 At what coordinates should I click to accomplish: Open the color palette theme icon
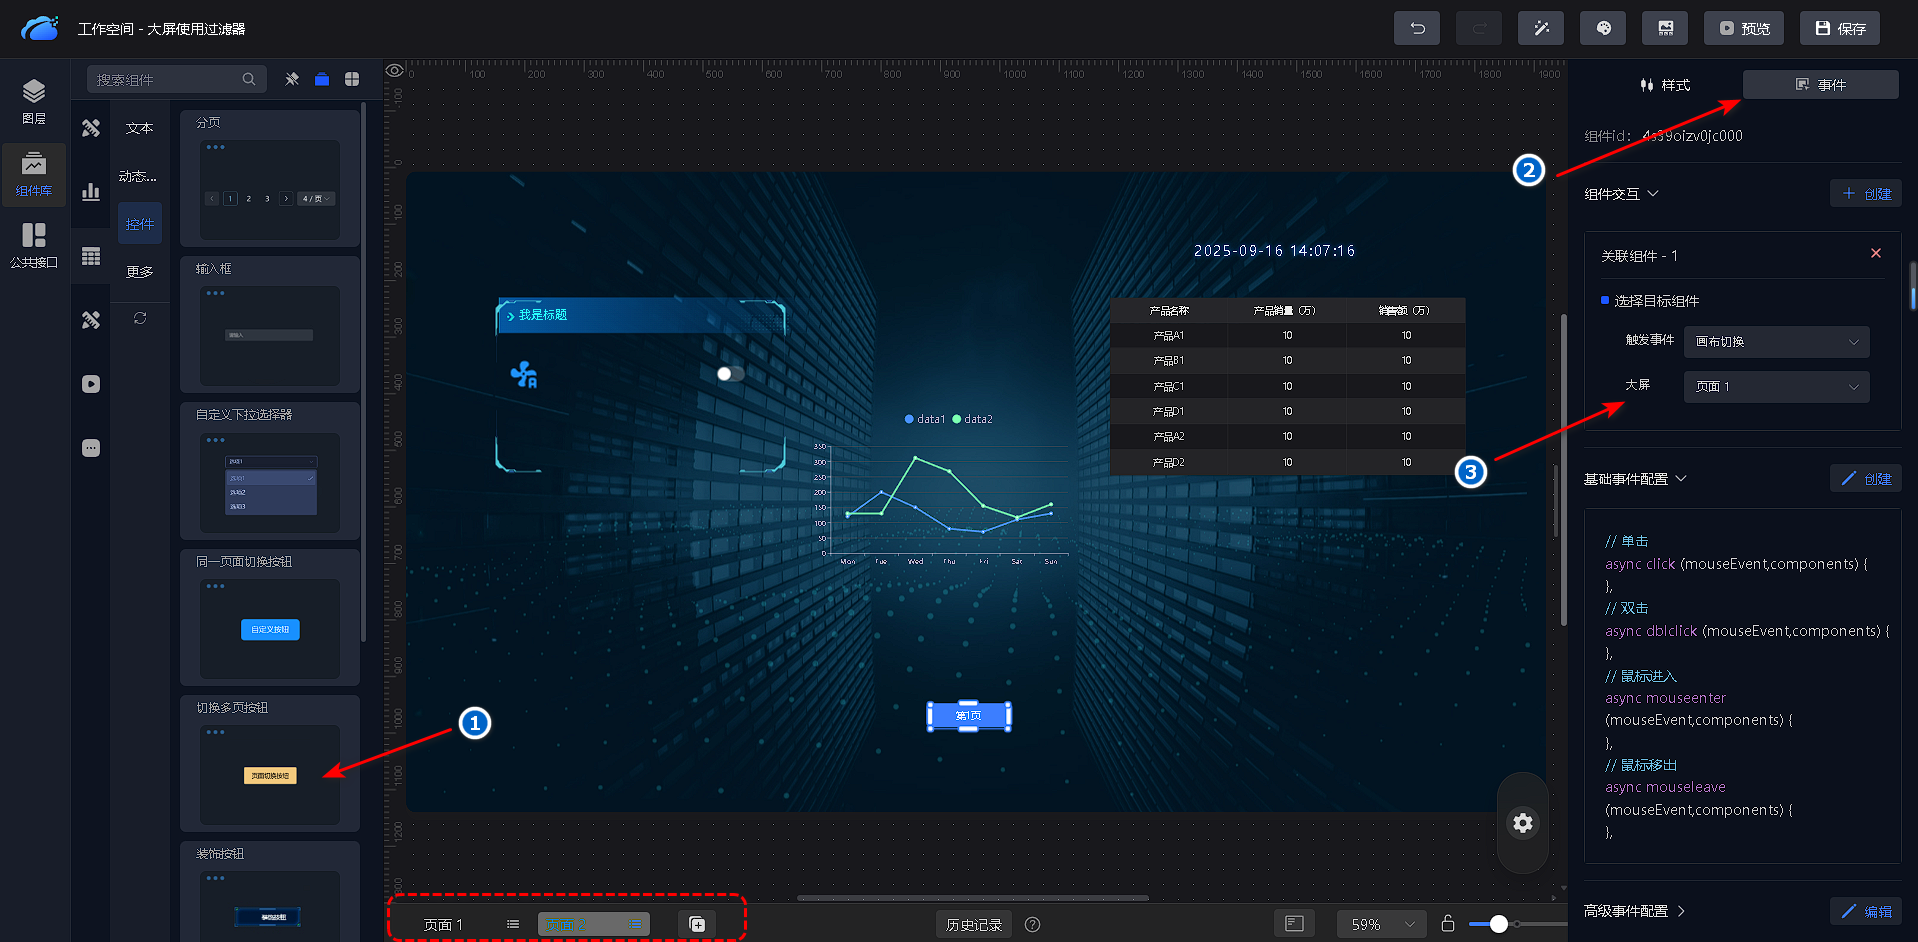1602,28
